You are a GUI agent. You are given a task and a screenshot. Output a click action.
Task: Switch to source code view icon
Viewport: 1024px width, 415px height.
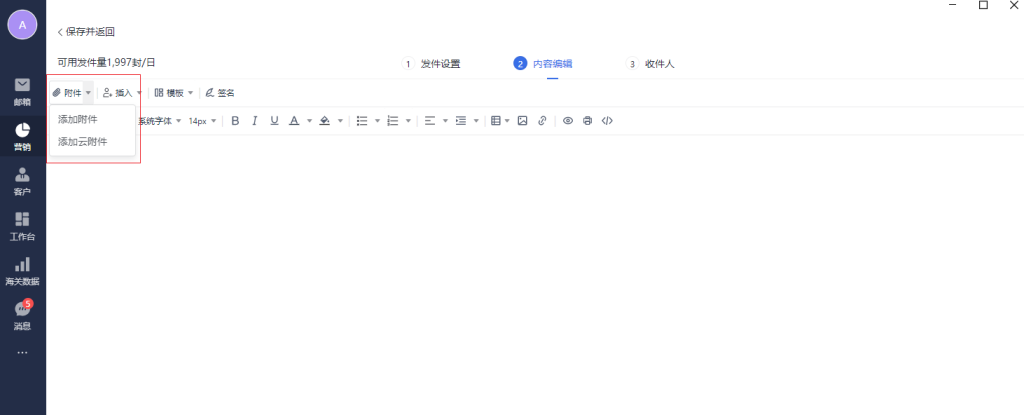(607, 121)
